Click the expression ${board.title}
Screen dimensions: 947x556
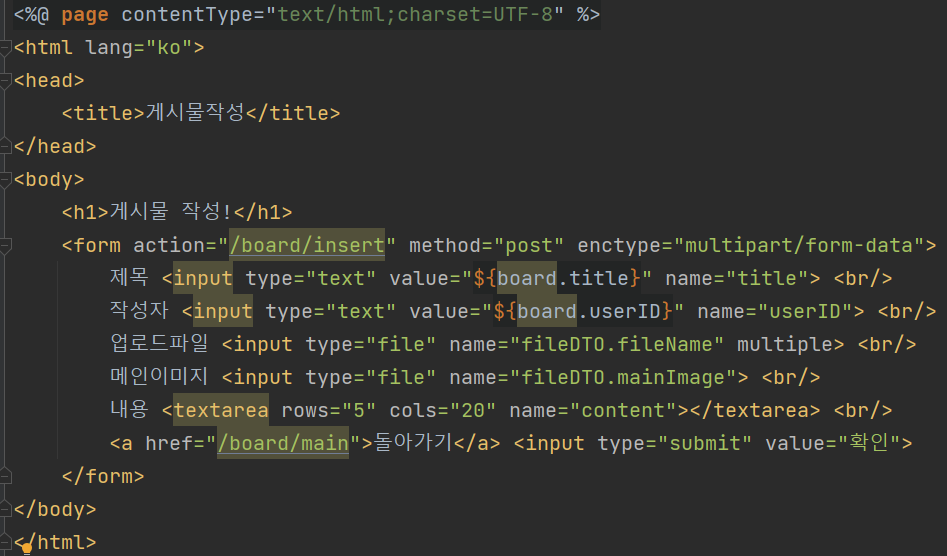(x=557, y=278)
